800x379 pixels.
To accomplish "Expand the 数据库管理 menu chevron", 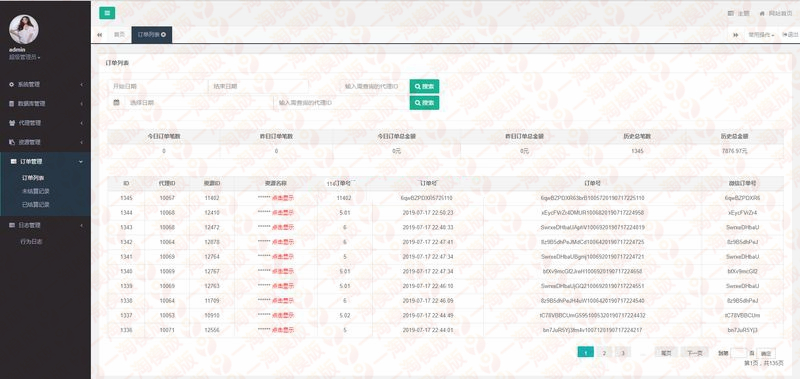I will click(82, 104).
